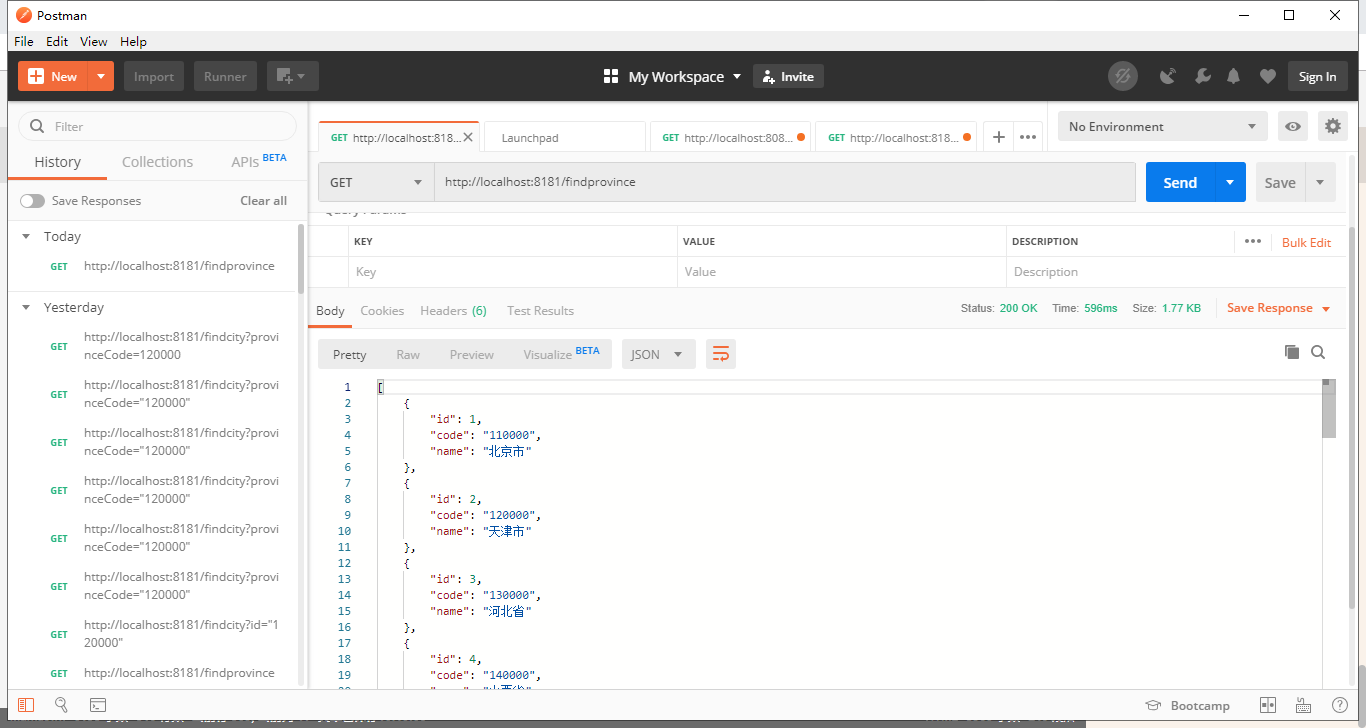The image size is (1366, 728).
Task: Select the Visualize response view
Action: [x=561, y=354]
